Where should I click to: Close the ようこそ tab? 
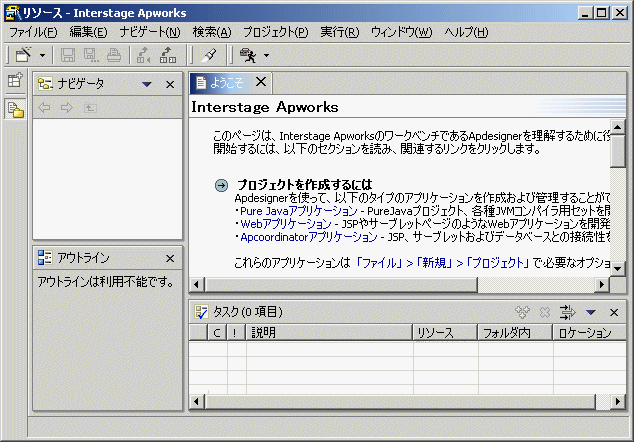261,82
